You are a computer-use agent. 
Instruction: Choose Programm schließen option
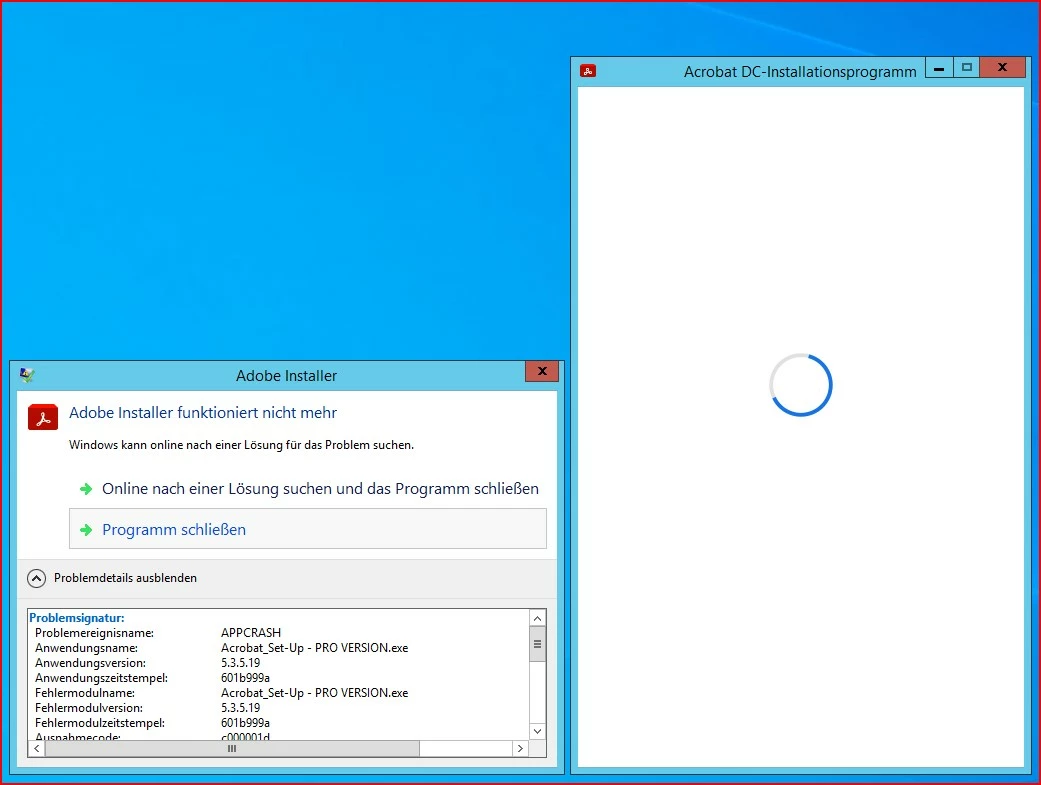(x=308, y=529)
